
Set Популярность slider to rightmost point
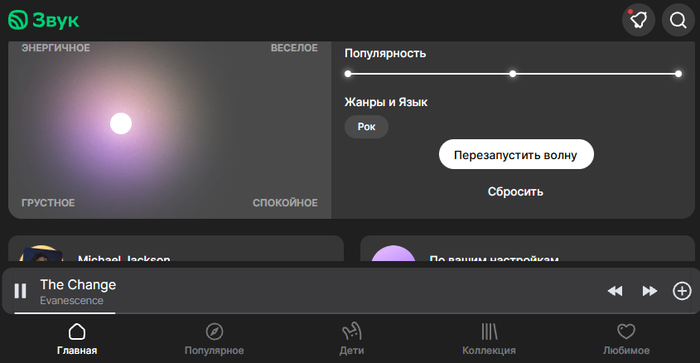(678, 74)
